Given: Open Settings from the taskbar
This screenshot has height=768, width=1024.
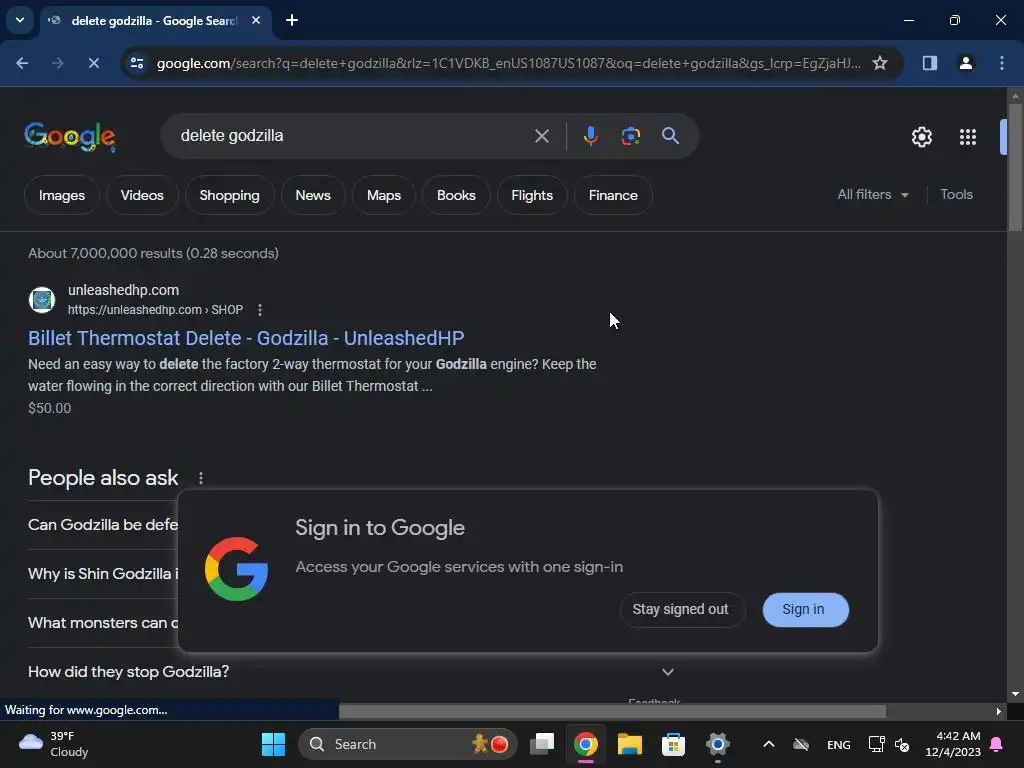Looking at the screenshot, I should point(717,744).
